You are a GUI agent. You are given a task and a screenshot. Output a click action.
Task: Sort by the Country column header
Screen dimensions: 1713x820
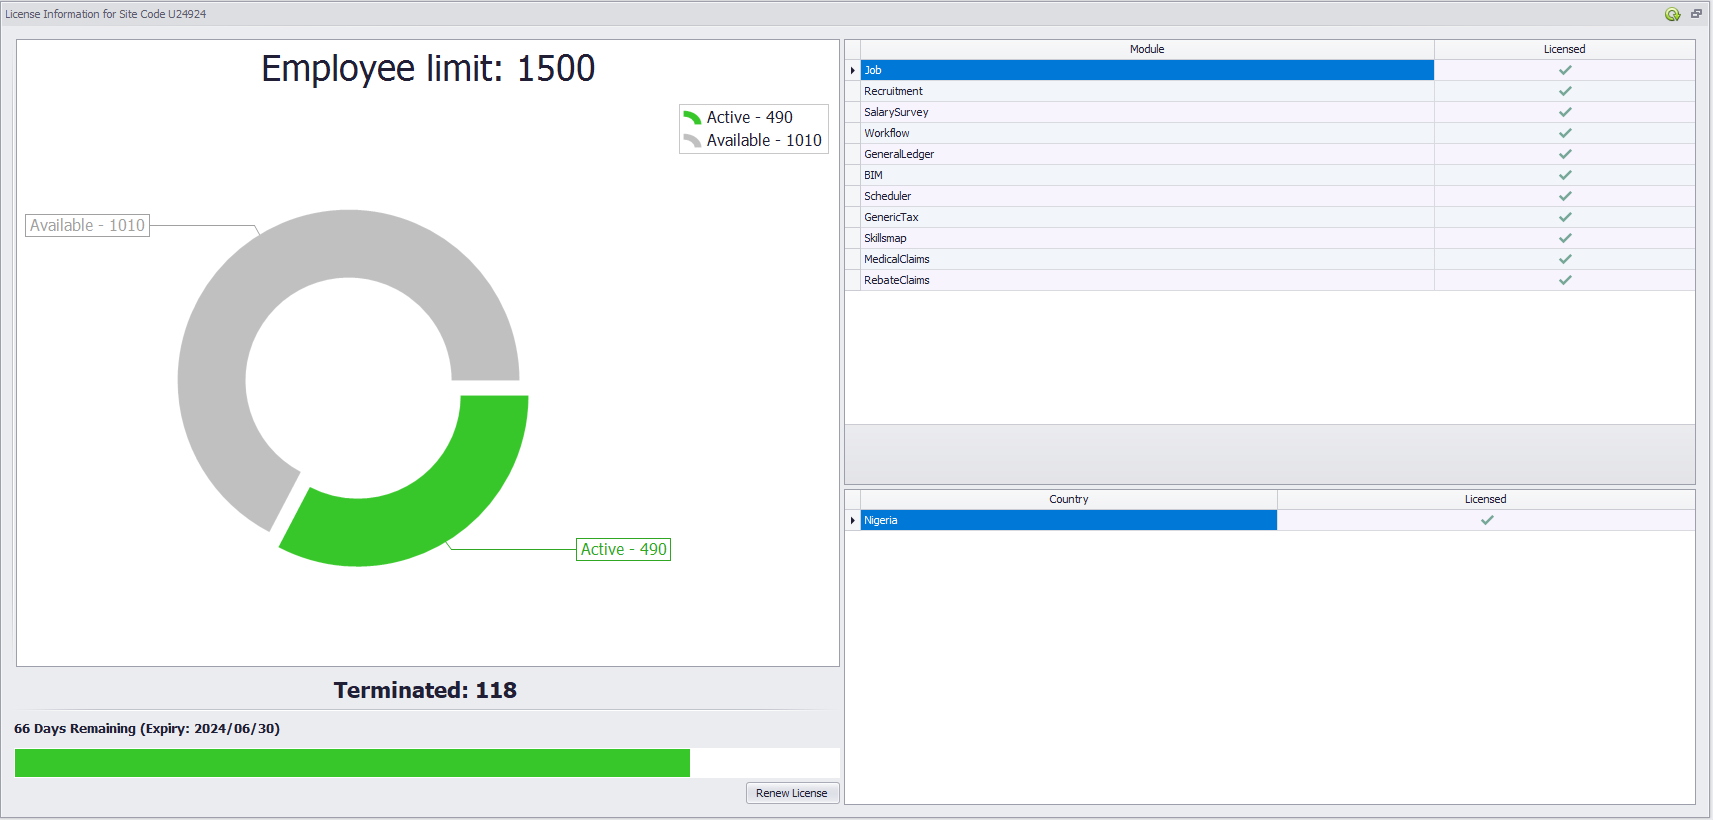(1069, 499)
